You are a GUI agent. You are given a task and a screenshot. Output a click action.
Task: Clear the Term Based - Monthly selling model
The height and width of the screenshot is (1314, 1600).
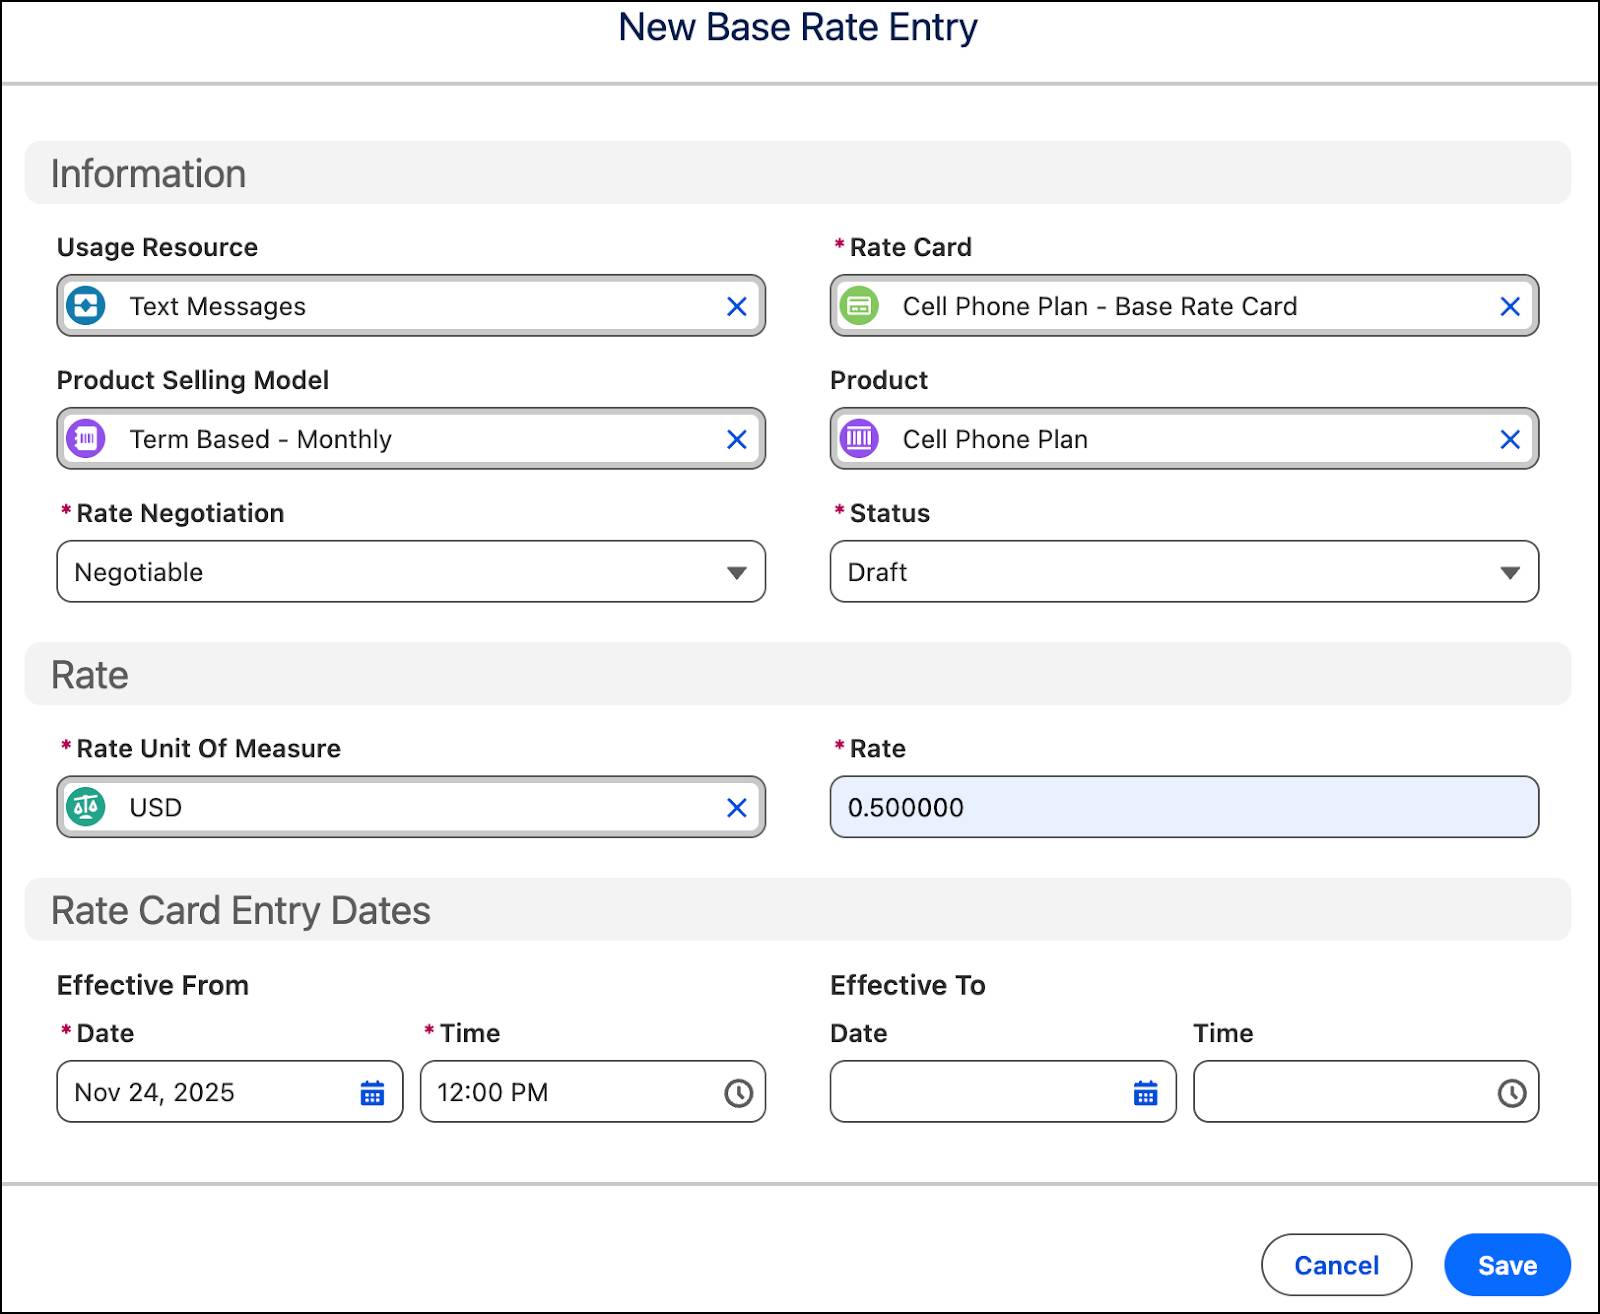pos(736,440)
